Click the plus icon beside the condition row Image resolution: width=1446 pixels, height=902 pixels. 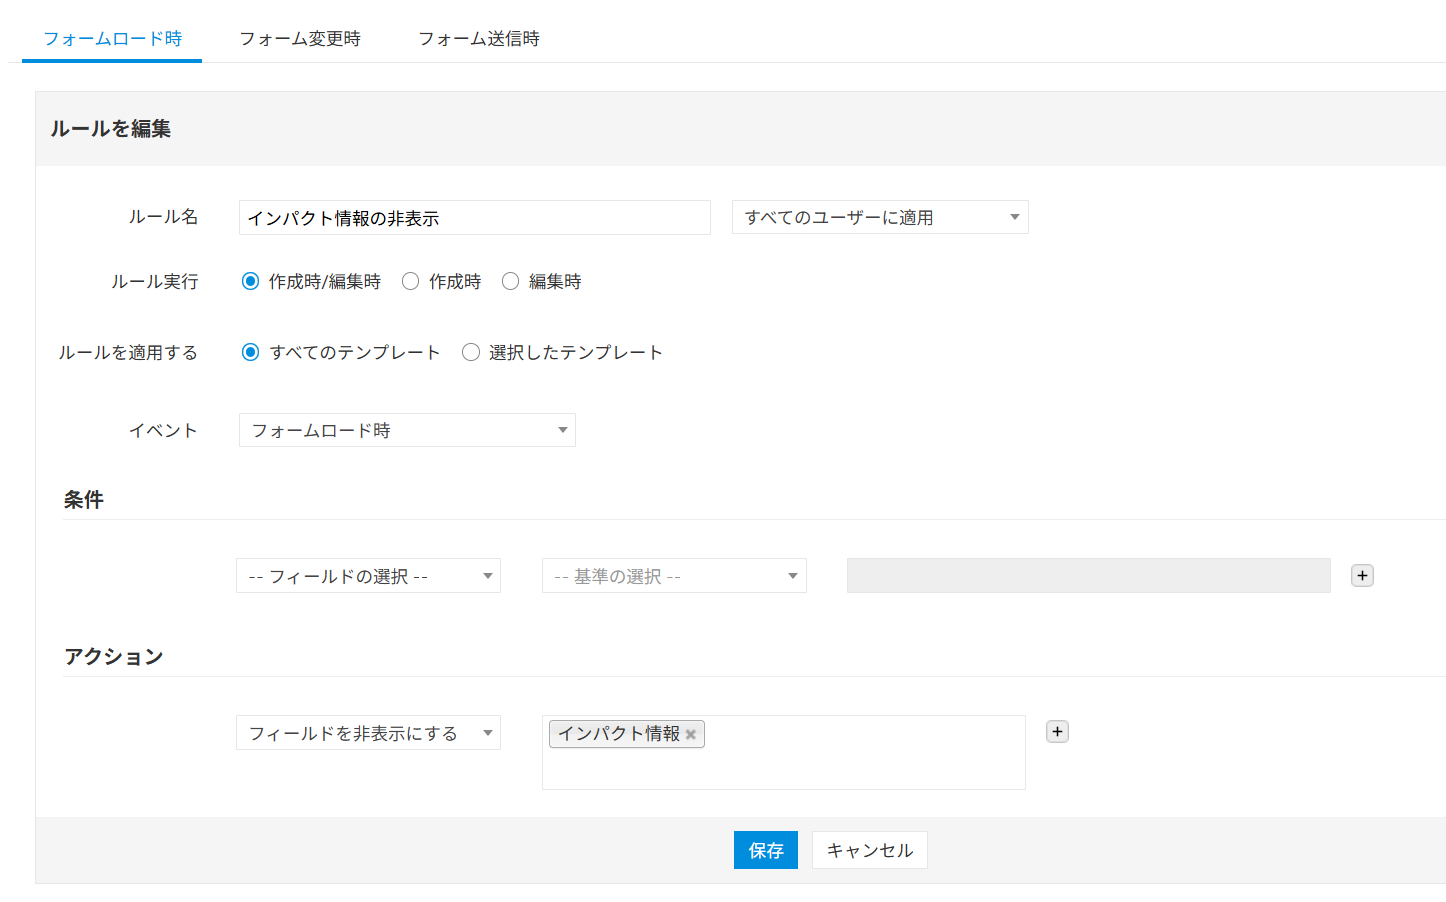coord(1362,576)
